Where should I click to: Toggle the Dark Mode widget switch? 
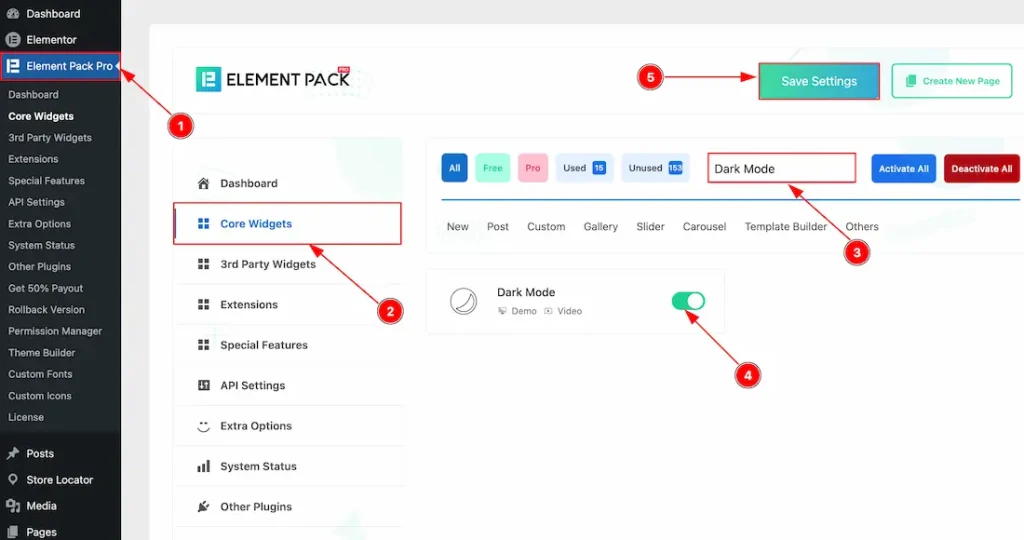(687, 301)
